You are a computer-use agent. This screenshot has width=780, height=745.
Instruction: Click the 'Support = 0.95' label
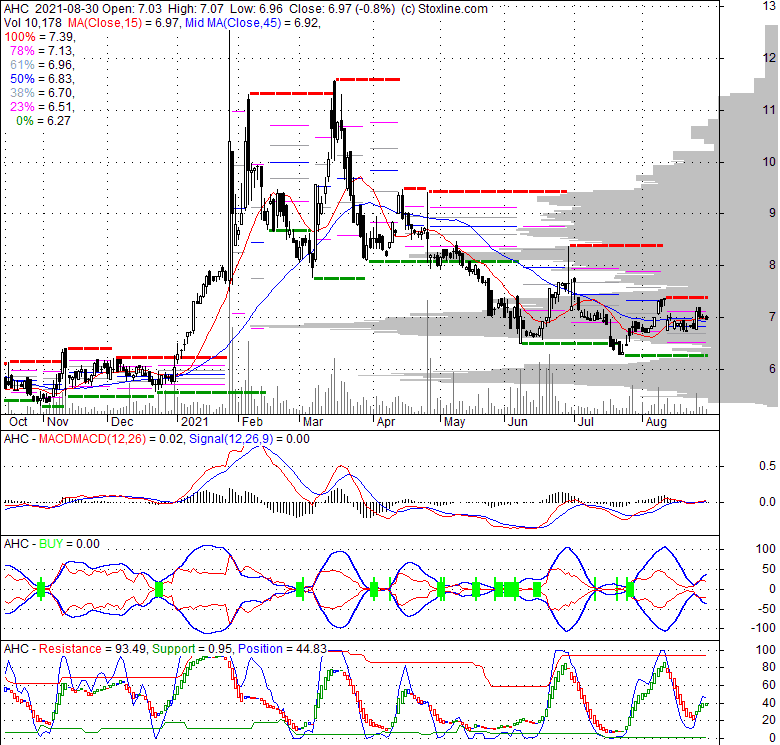point(193,649)
